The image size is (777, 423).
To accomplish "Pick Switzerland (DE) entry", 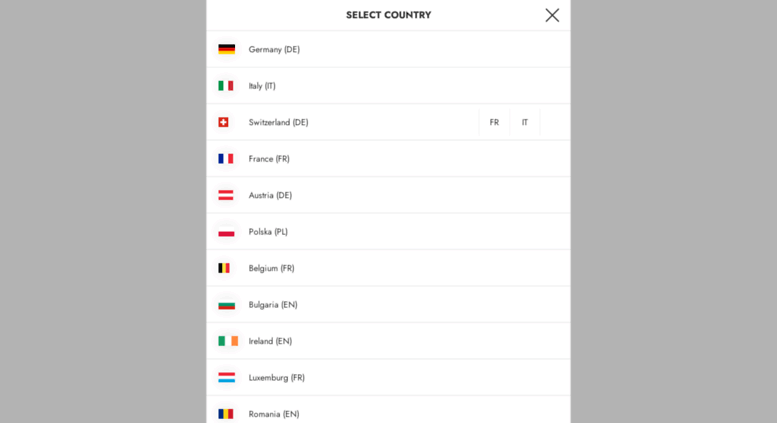I will point(278,122).
